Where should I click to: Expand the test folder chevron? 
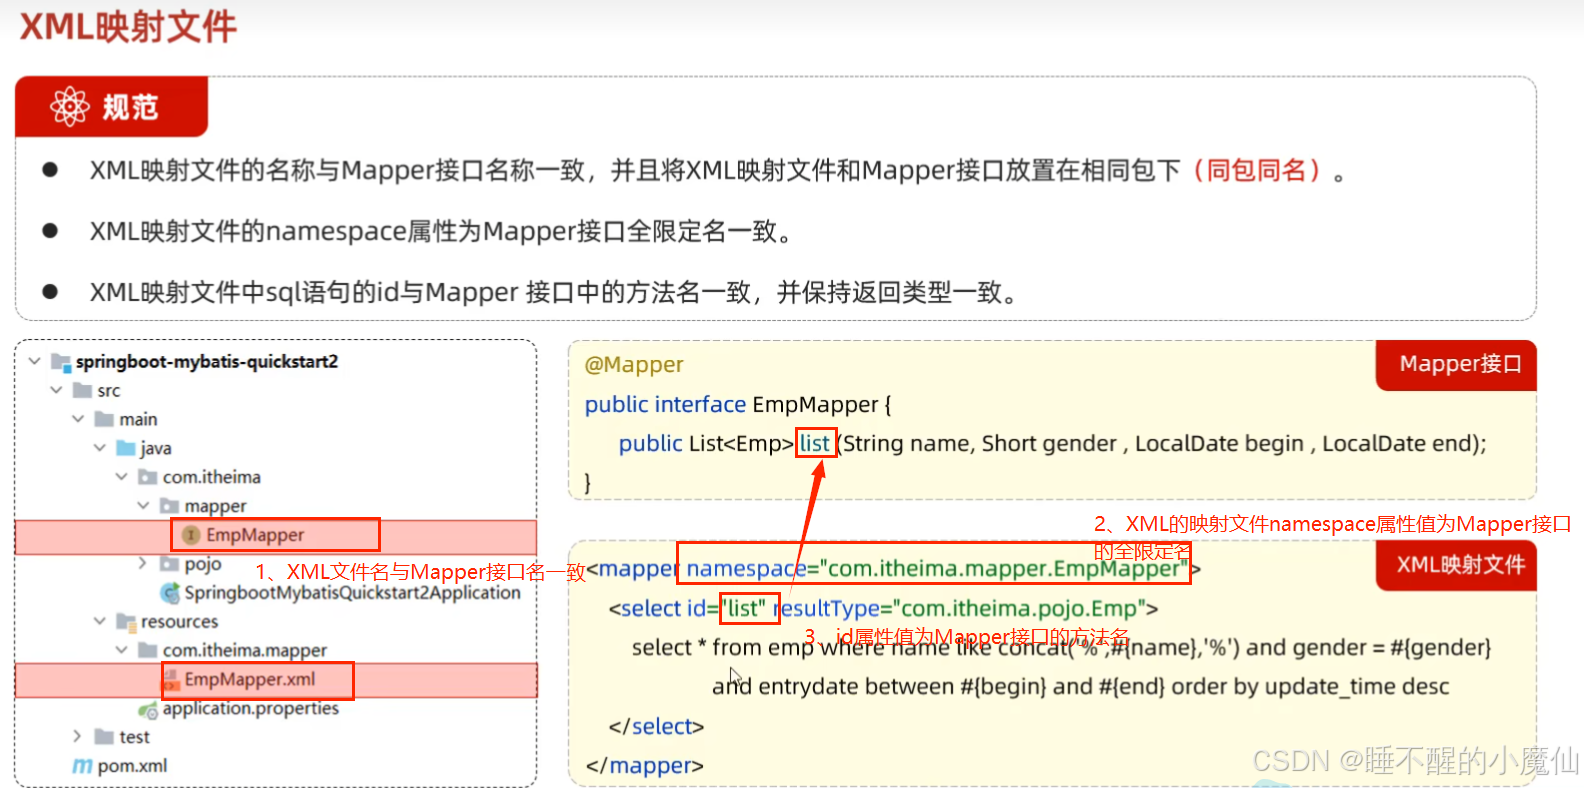click(77, 737)
